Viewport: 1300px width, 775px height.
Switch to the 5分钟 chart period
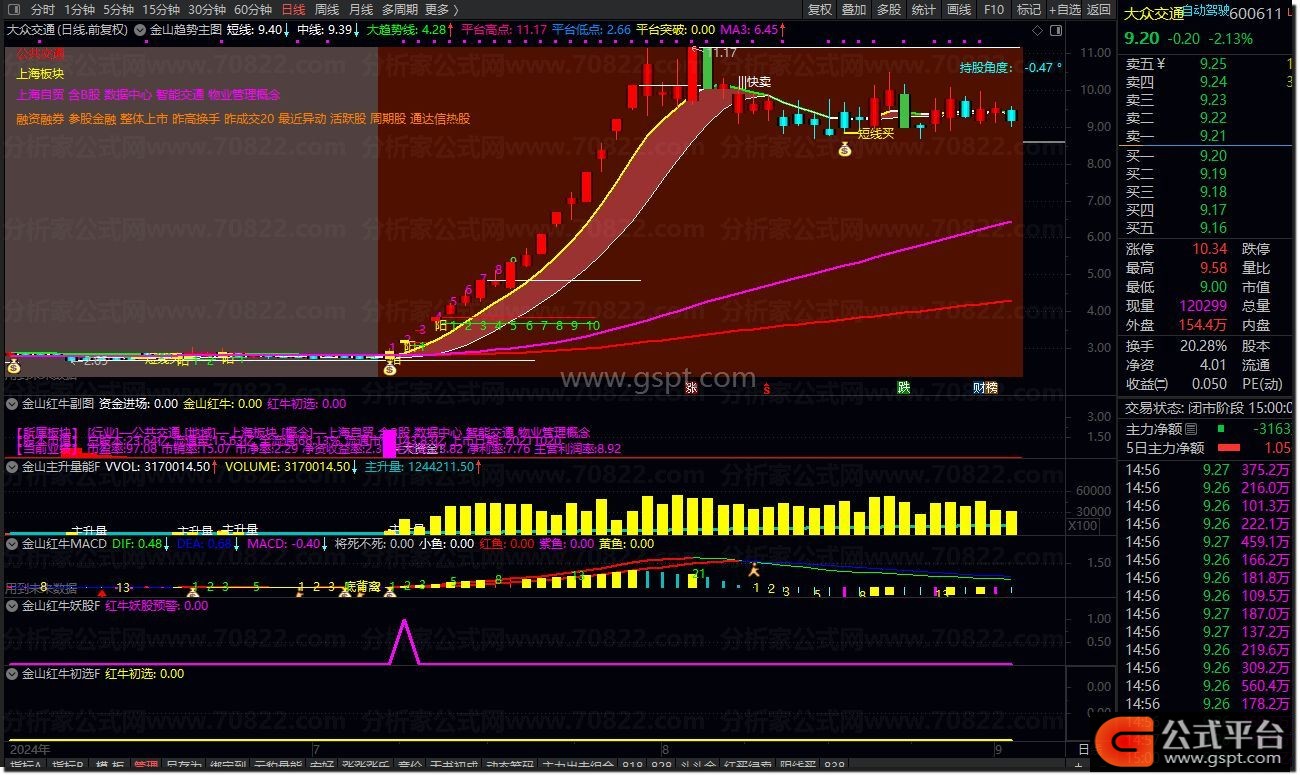(x=119, y=9)
